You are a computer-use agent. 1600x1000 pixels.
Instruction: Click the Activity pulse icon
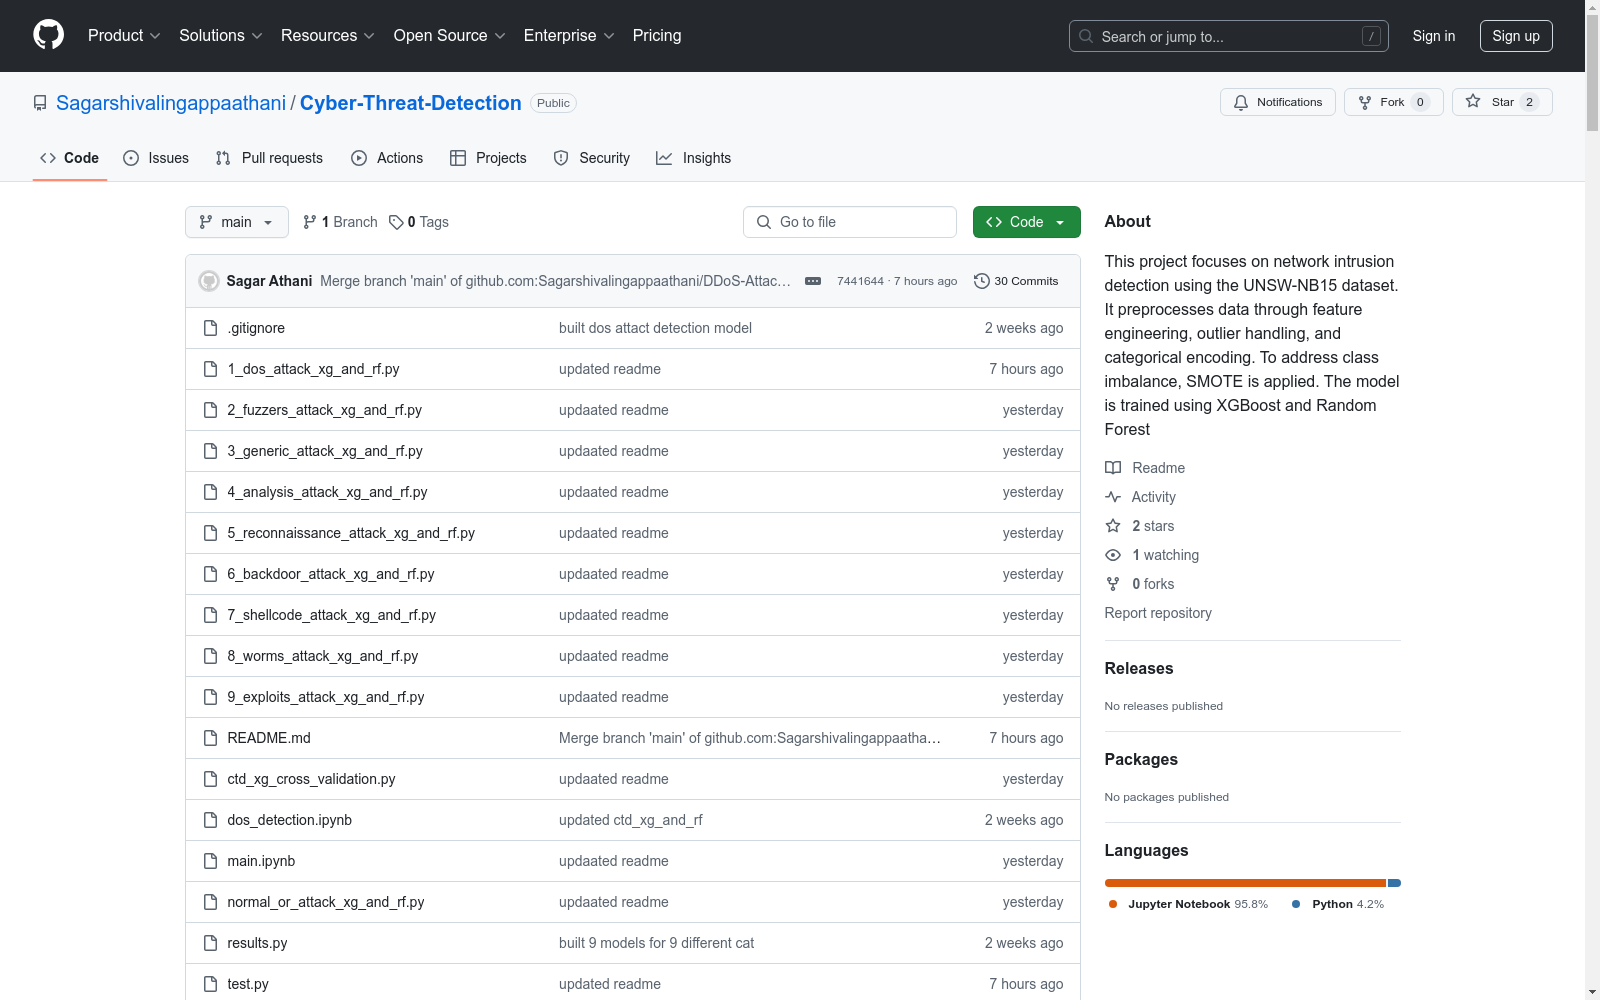click(1113, 497)
